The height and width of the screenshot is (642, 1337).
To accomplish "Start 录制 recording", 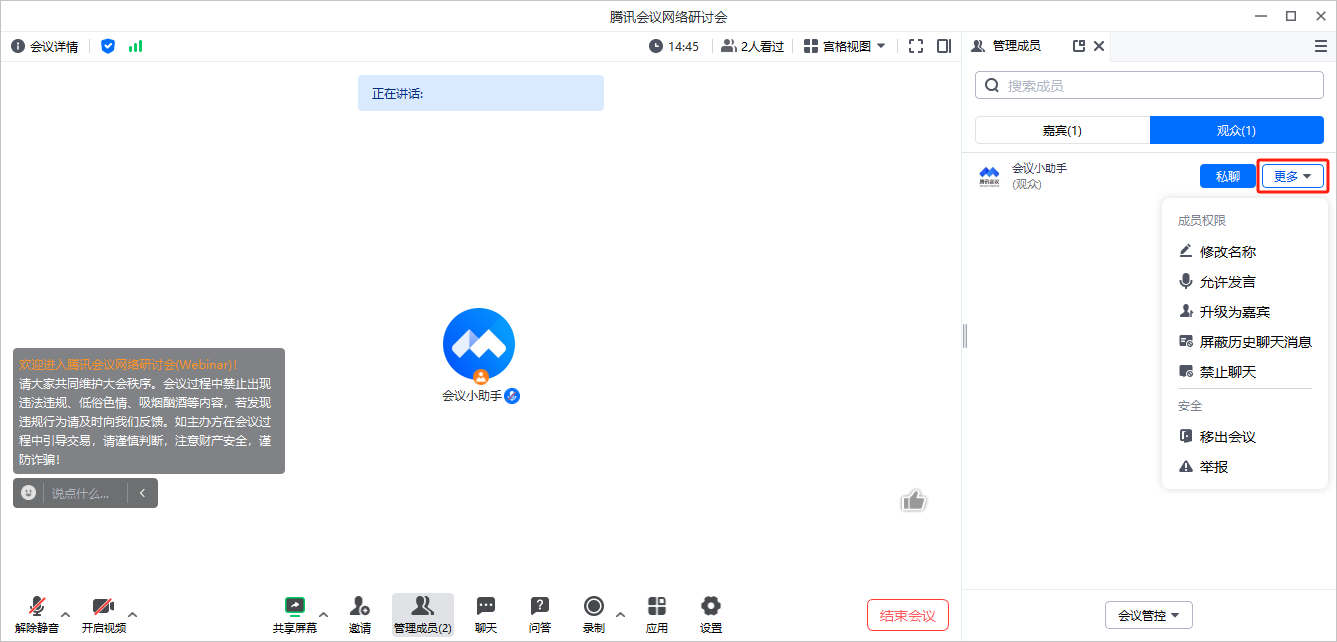I will click(x=594, y=615).
